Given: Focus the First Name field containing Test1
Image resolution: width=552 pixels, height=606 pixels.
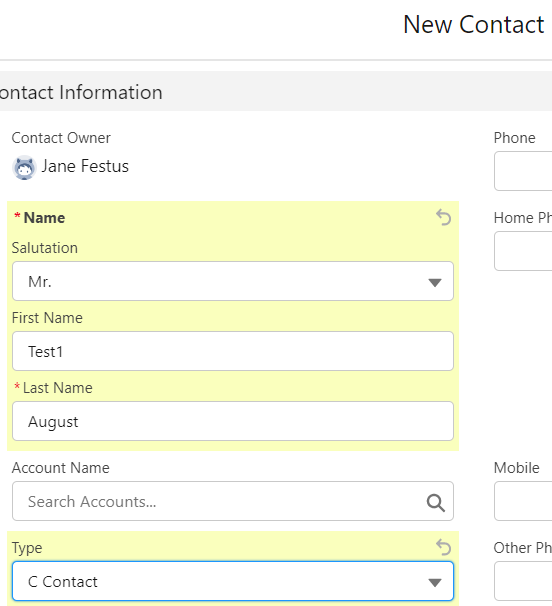Looking at the screenshot, I should 233,351.
